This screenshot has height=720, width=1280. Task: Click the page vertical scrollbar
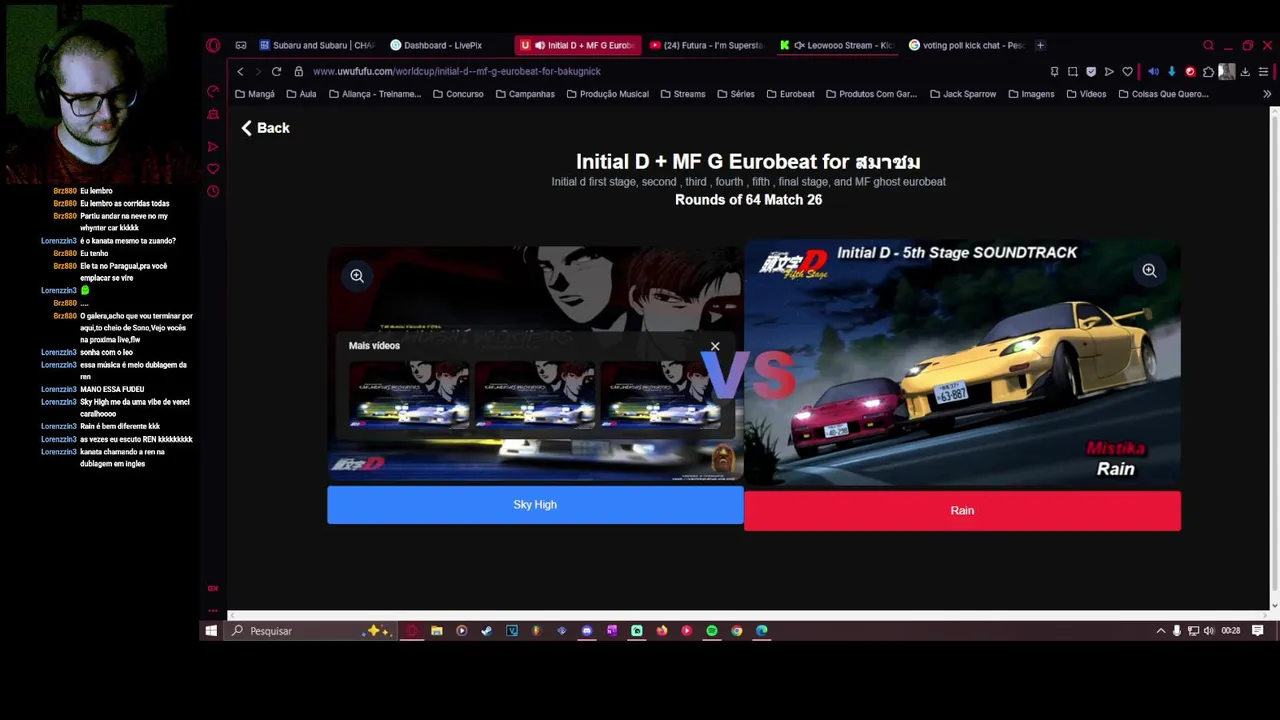click(x=1274, y=358)
